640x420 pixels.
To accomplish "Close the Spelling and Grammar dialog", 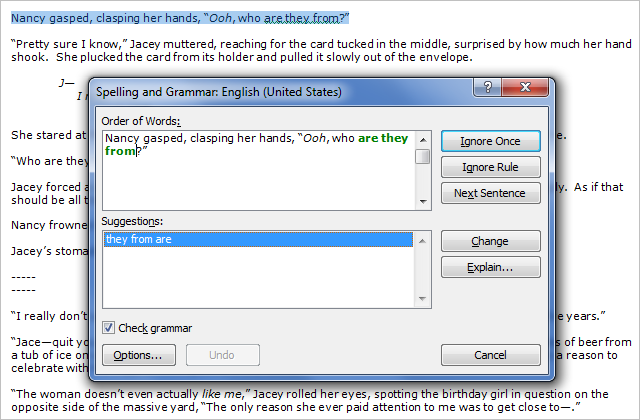I will pos(525,87).
